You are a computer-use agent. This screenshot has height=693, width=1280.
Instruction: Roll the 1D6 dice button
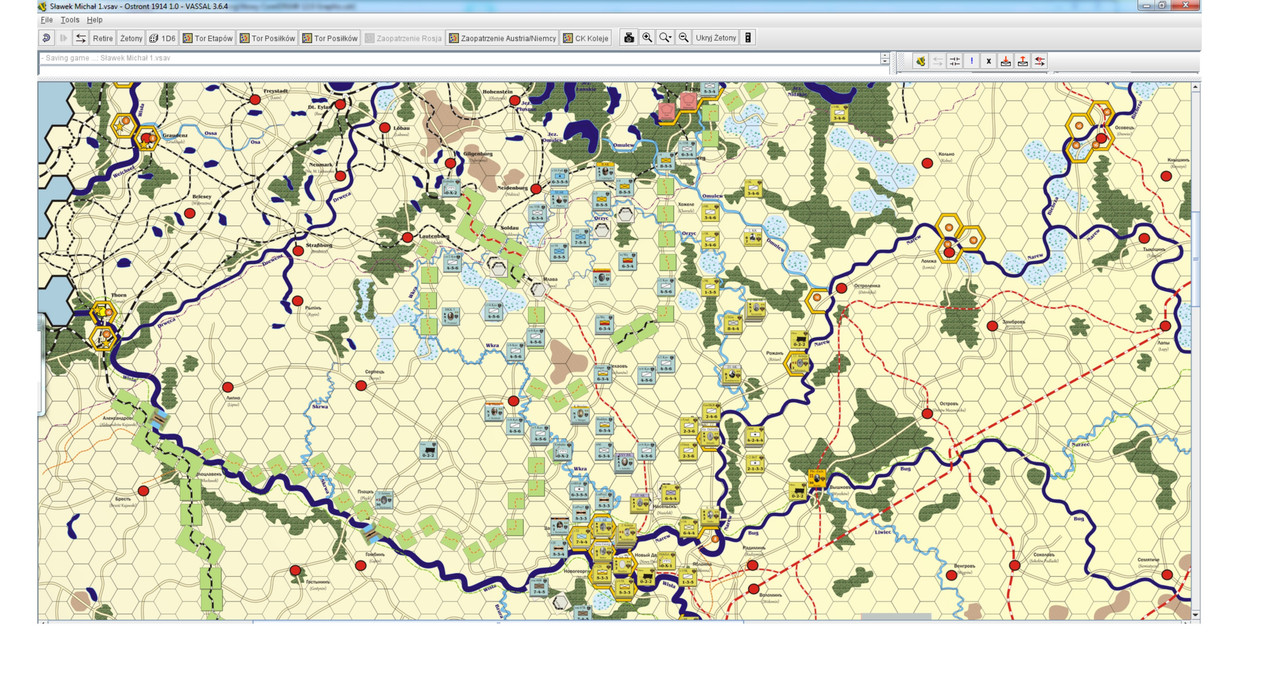point(162,38)
